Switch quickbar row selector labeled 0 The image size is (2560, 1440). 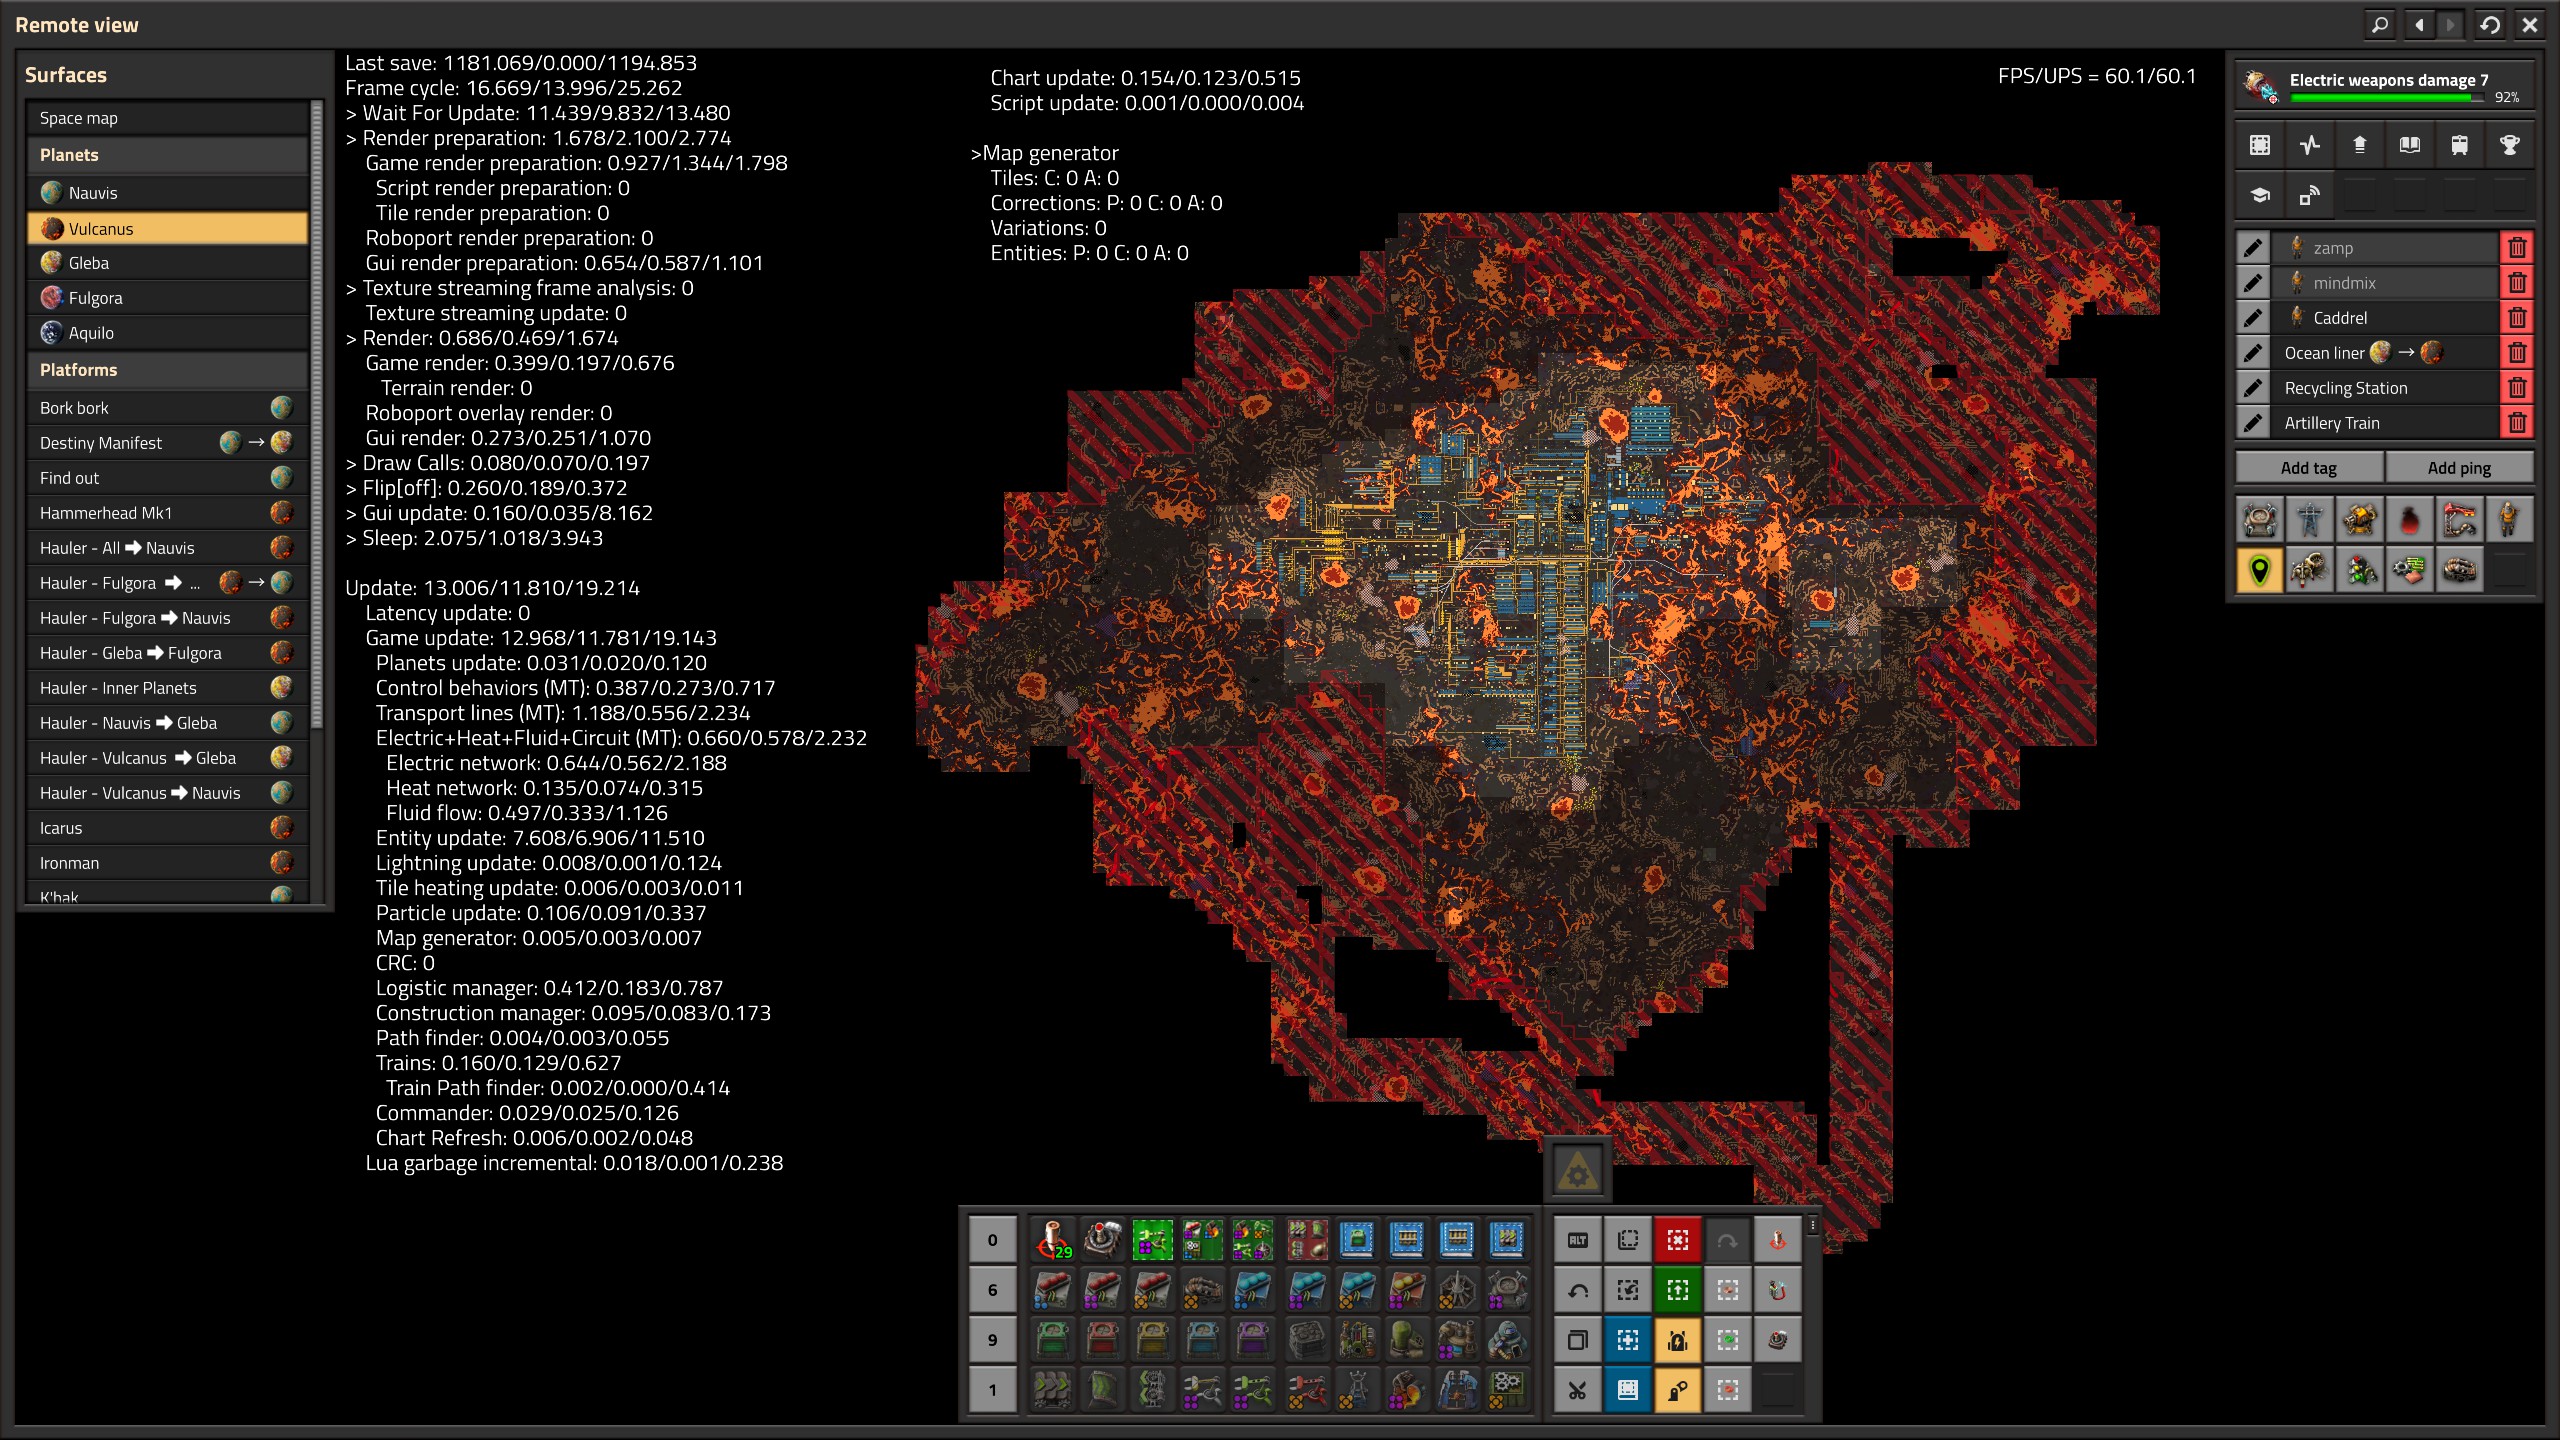992,1240
